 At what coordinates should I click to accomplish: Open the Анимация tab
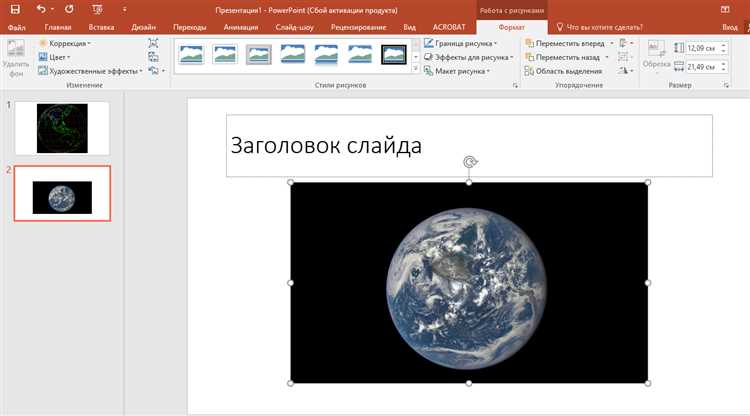coord(240,27)
